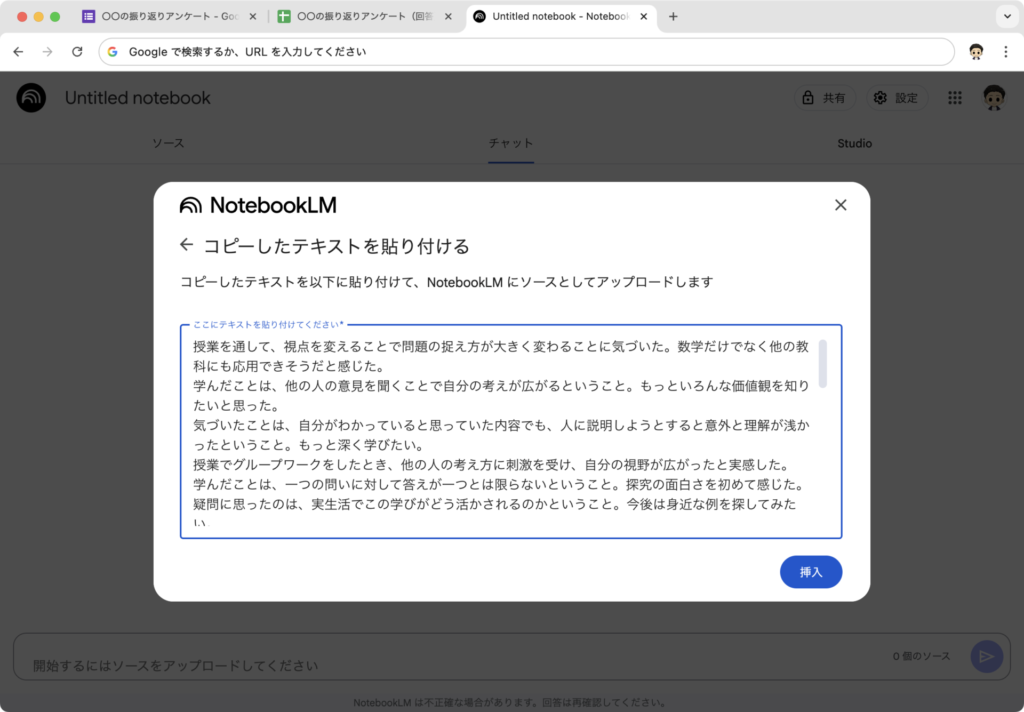The image size is (1024, 712).
Task: Click the Google G icon in address bar
Action: pyautogui.click(x=113, y=52)
